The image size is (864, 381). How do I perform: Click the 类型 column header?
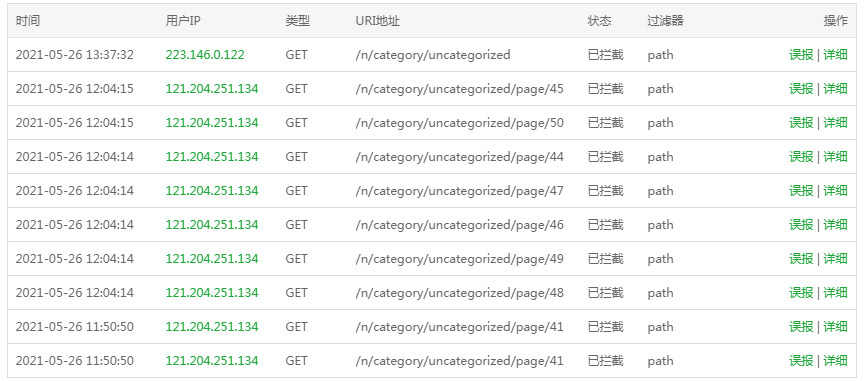click(298, 21)
